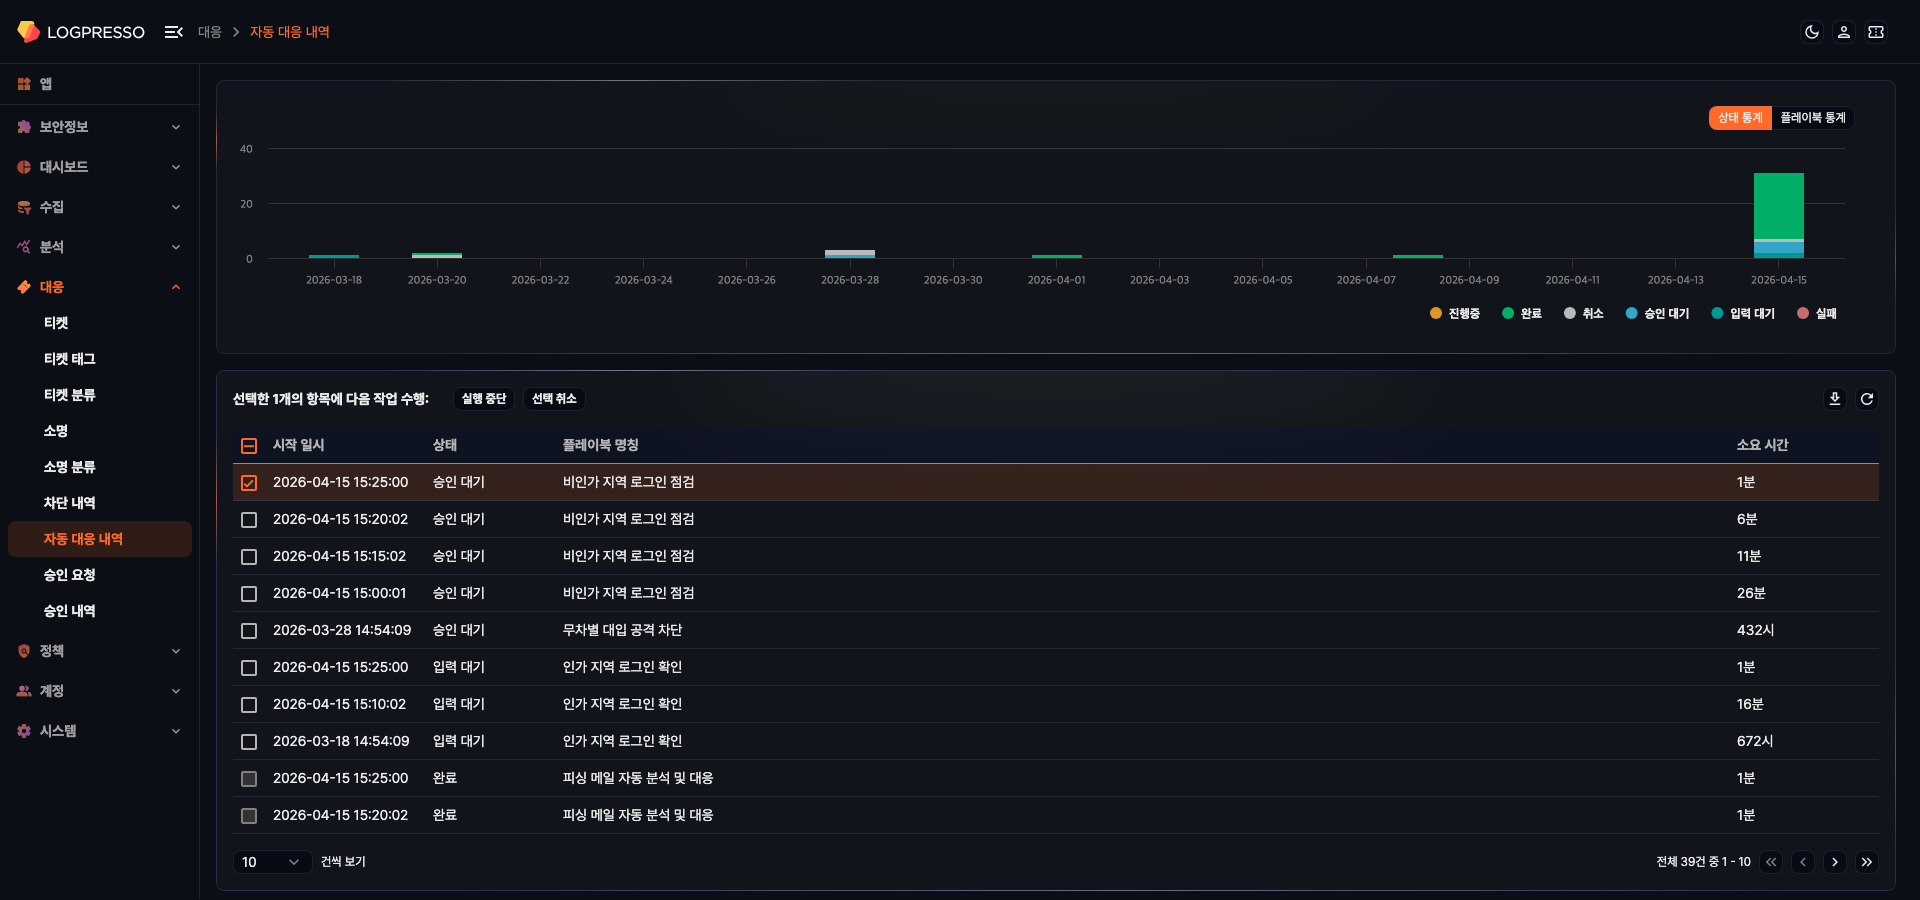Go to the next page arrow
The image size is (1920, 900).
coord(1834,862)
